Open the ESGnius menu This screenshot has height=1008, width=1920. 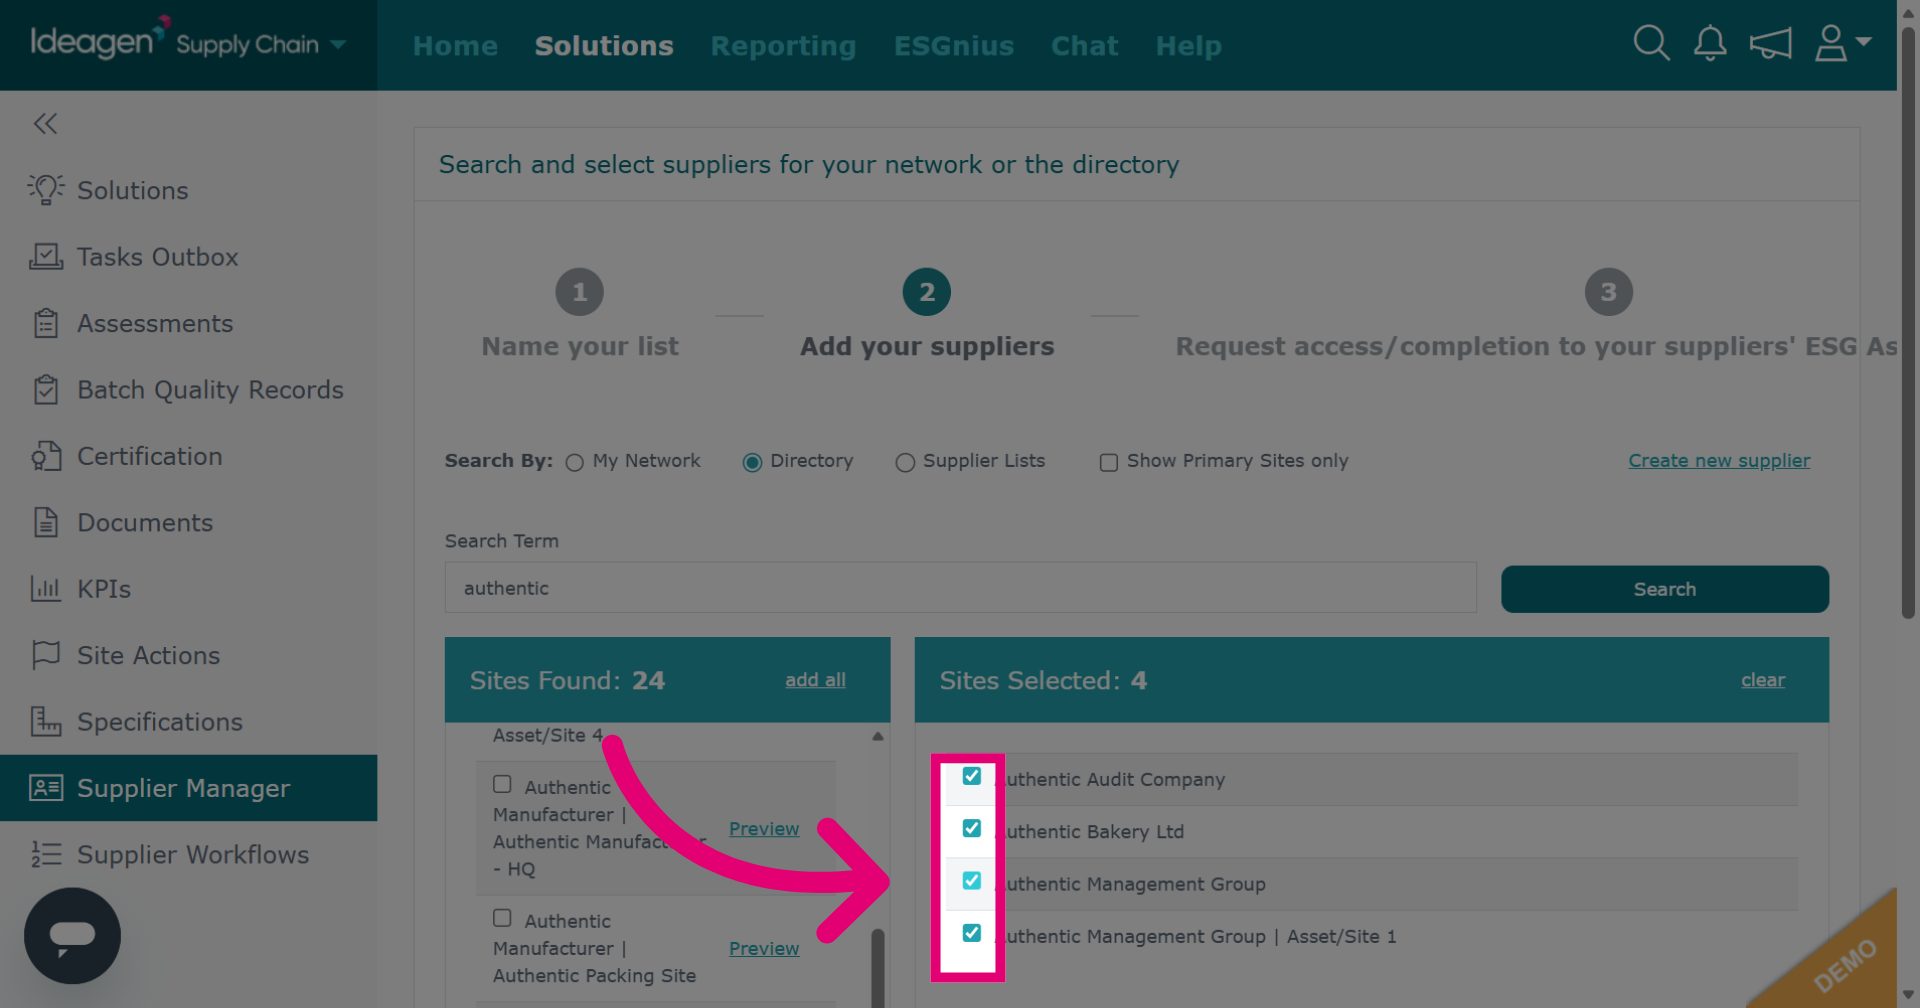click(953, 46)
